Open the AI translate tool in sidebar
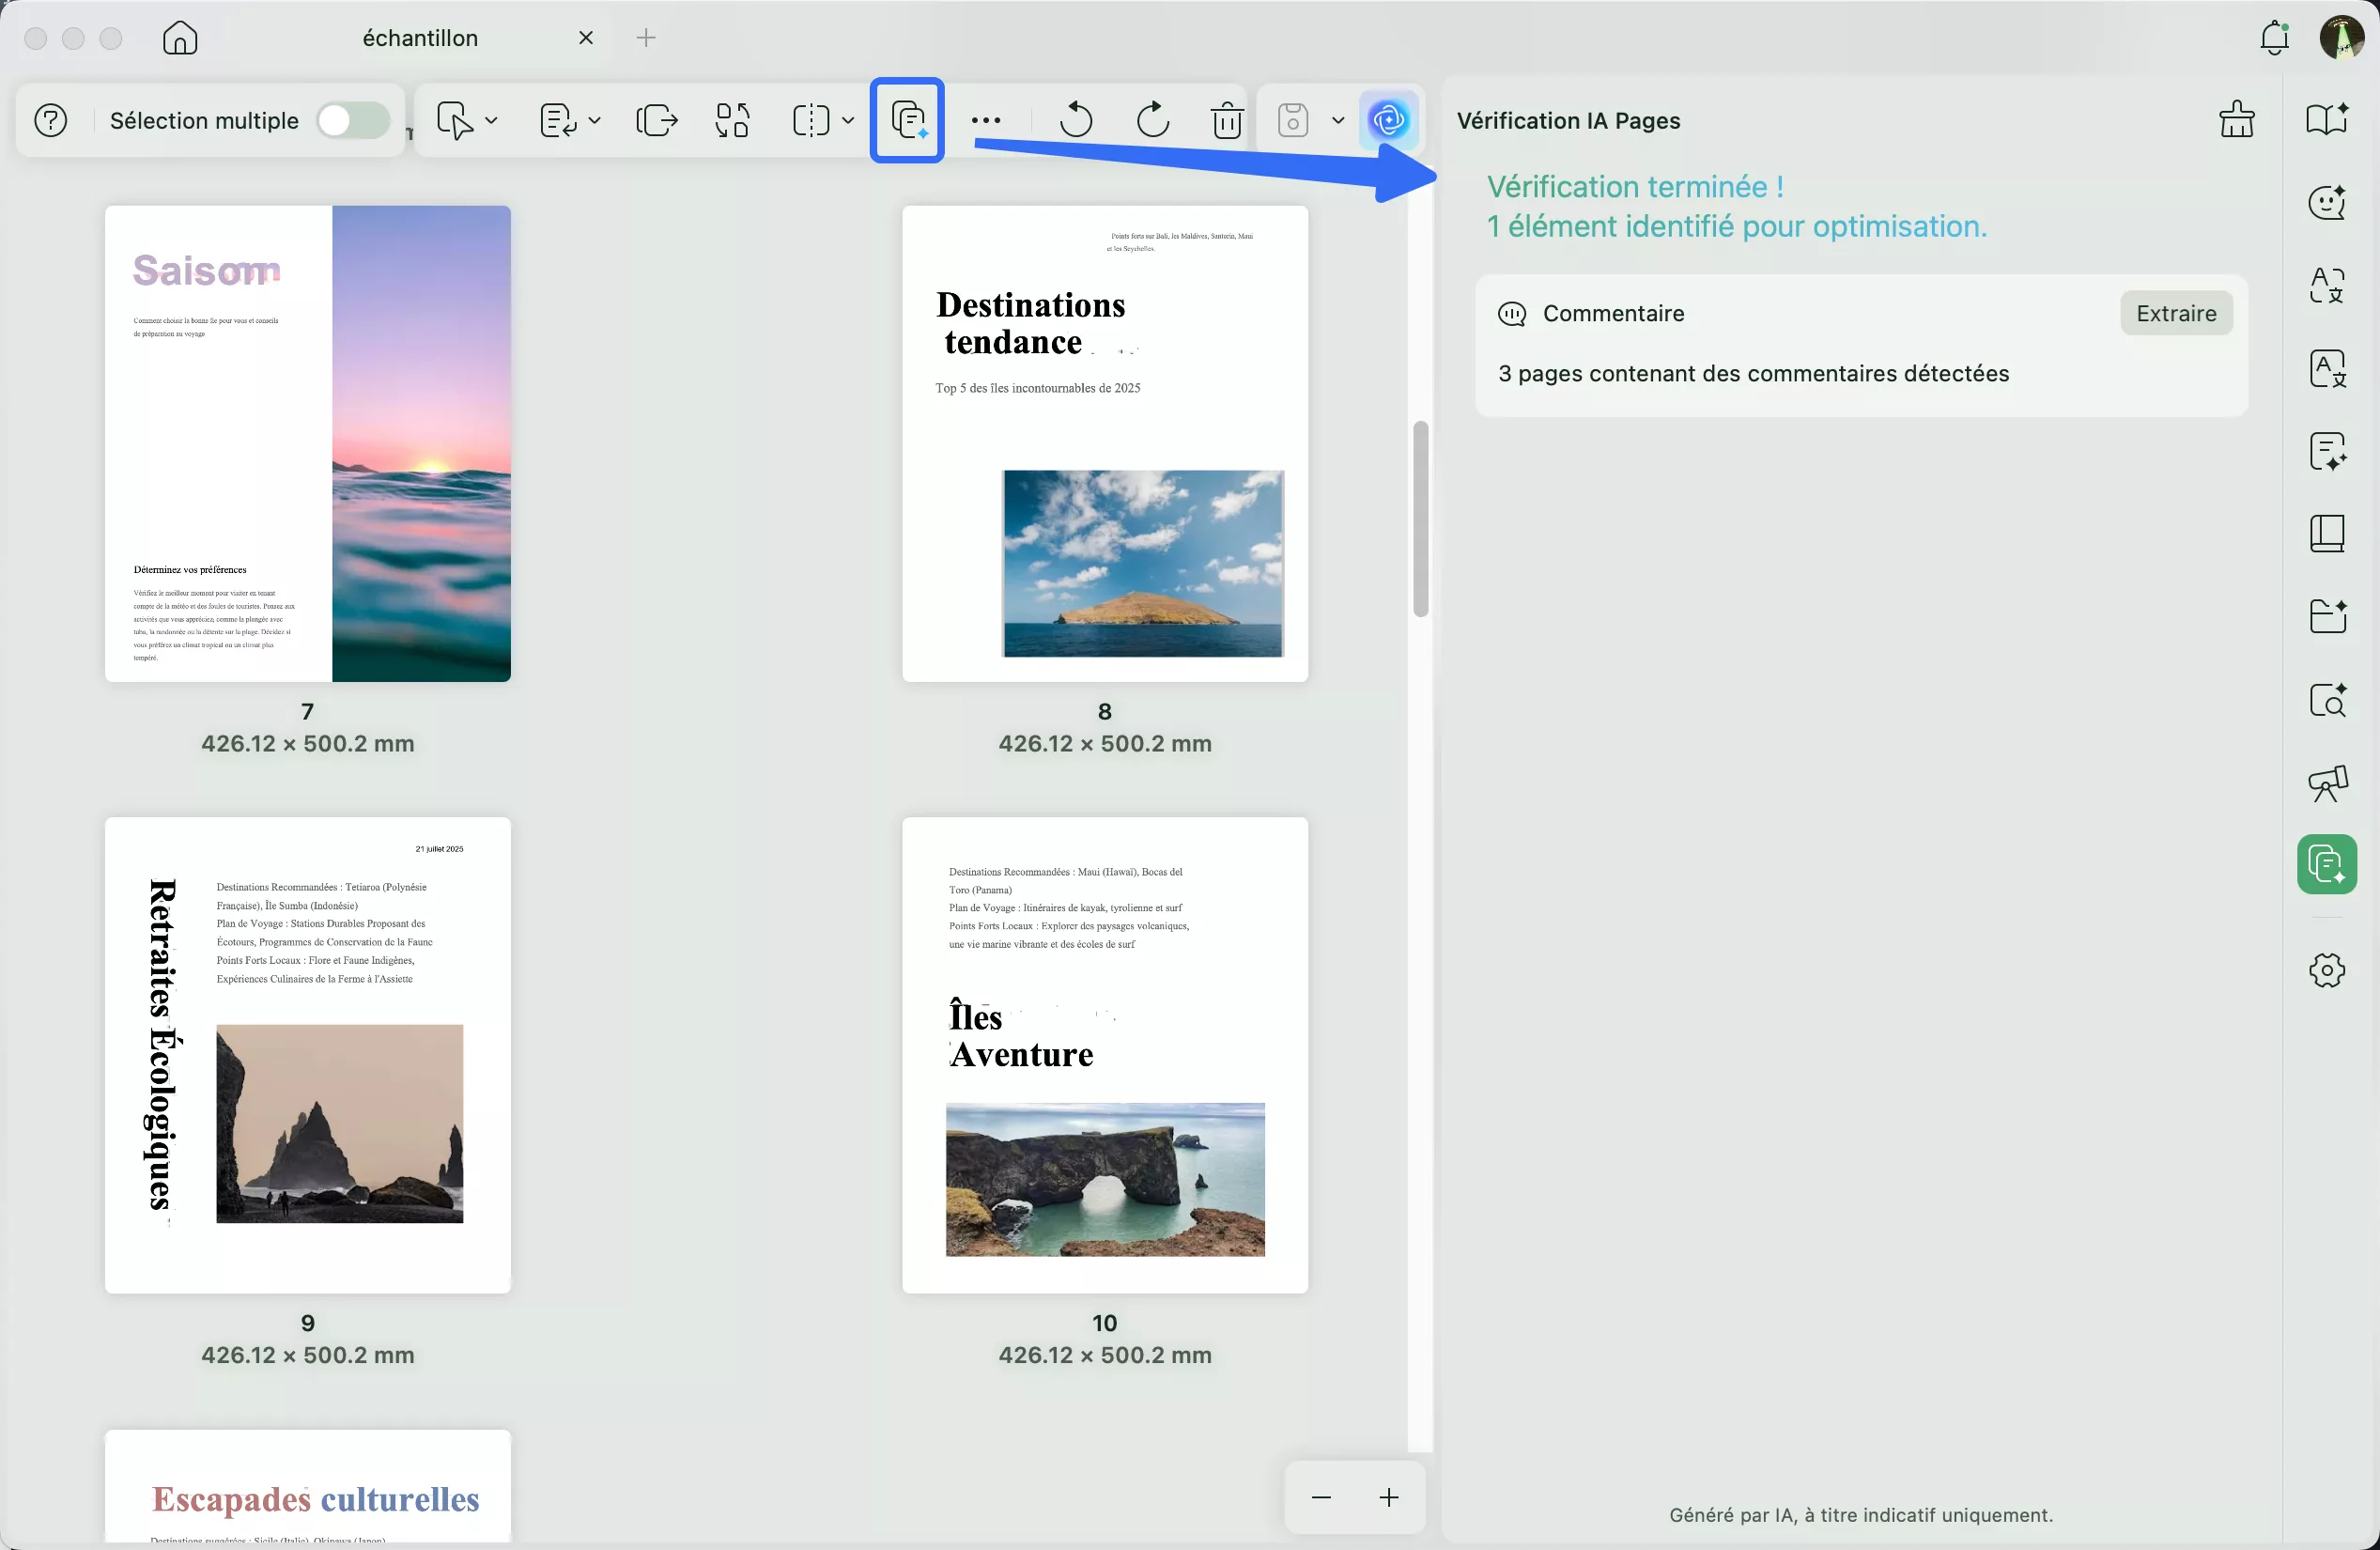Image resolution: width=2380 pixels, height=1550 pixels. [x=2327, y=286]
